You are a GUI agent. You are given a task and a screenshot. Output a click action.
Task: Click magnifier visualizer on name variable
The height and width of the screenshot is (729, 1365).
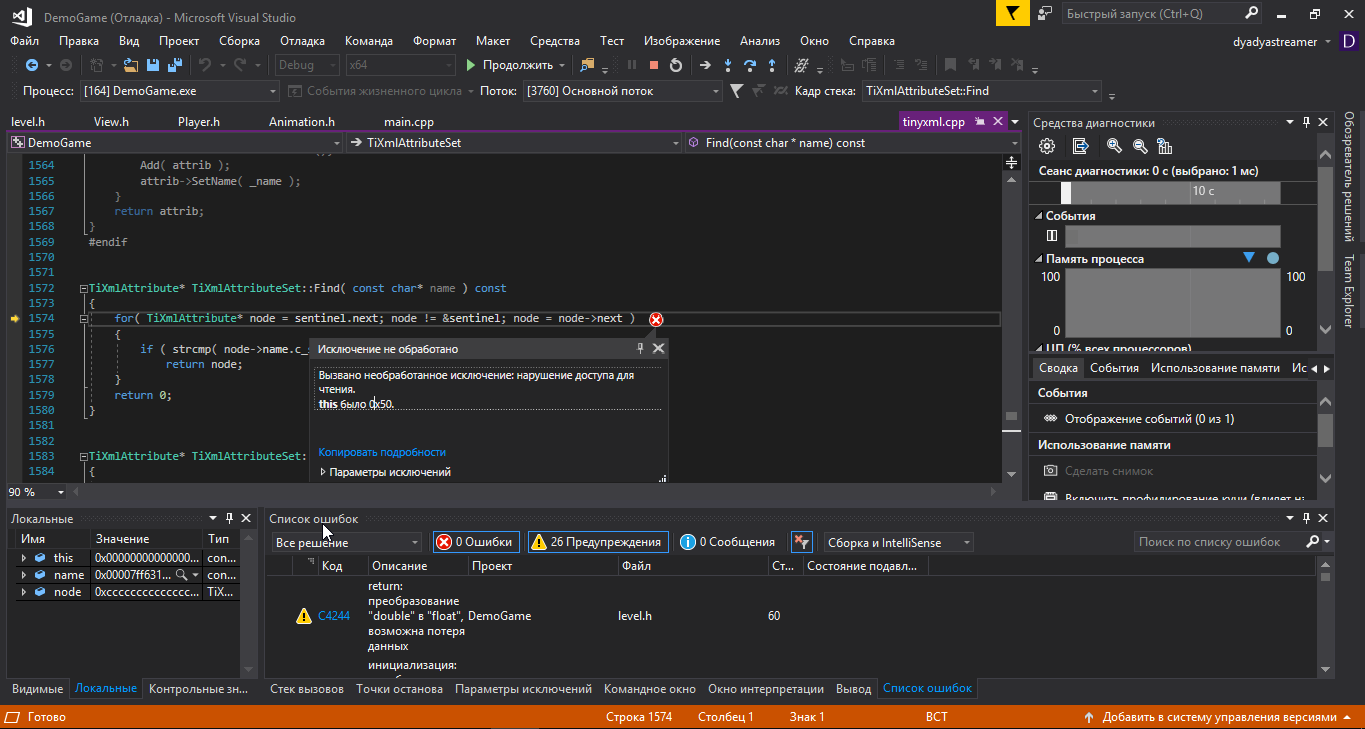181,575
